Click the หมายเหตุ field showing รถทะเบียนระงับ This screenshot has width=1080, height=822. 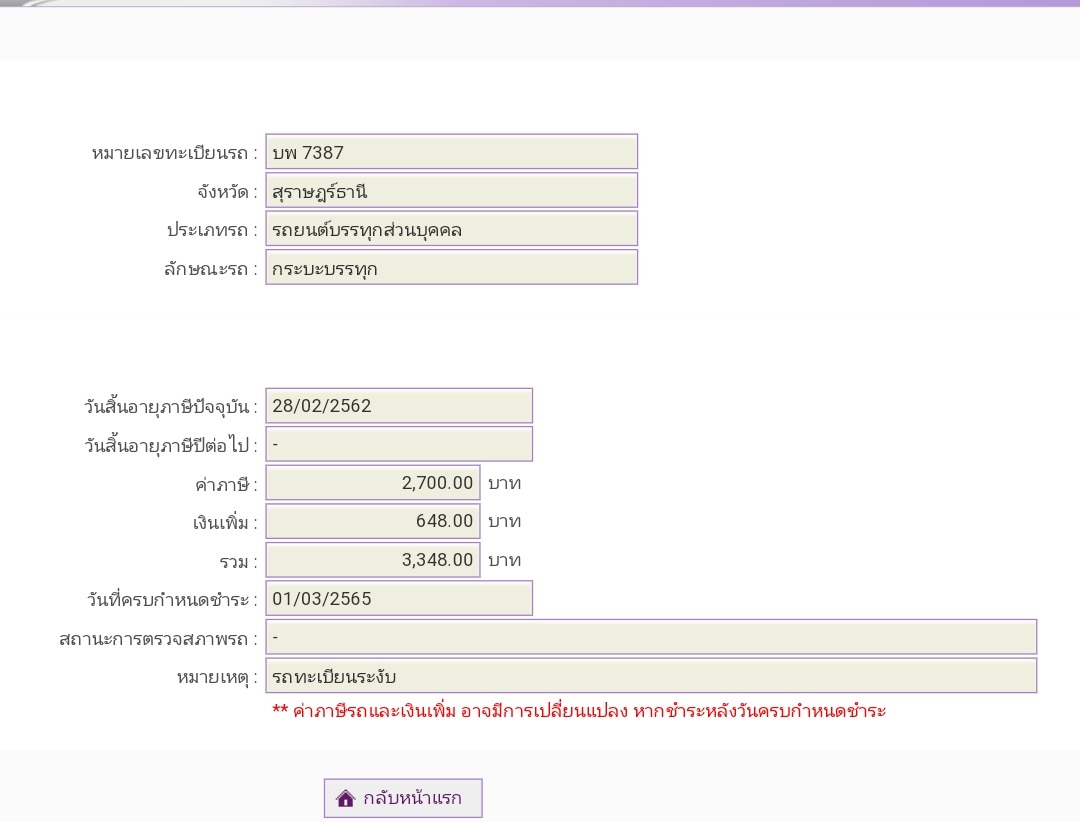point(651,675)
